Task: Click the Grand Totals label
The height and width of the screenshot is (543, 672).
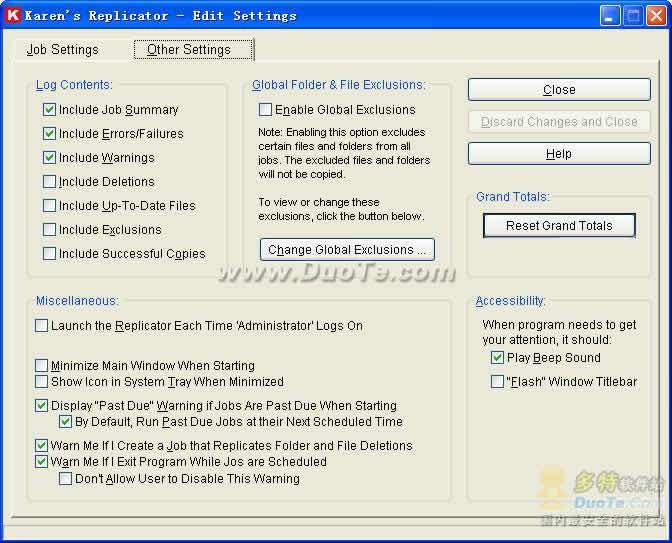Action: 513,197
